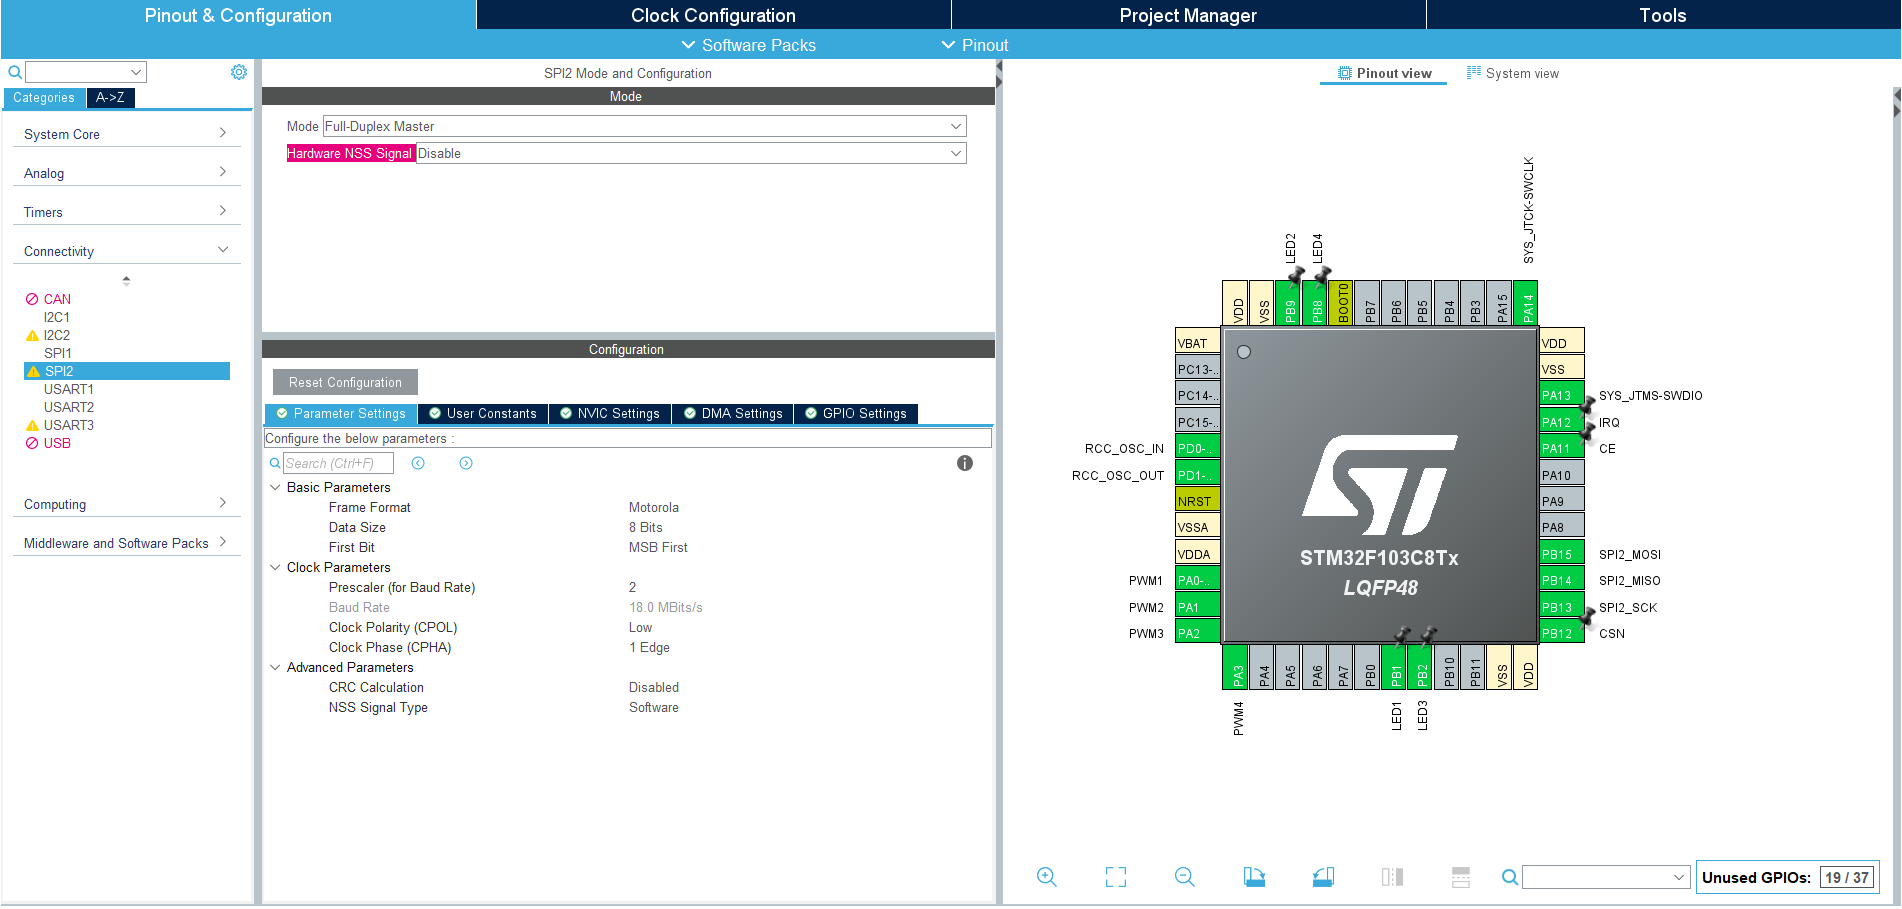Select SPI1 in the Connectivity list
Viewport: 1902px width, 909px height.
[x=58, y=353]
